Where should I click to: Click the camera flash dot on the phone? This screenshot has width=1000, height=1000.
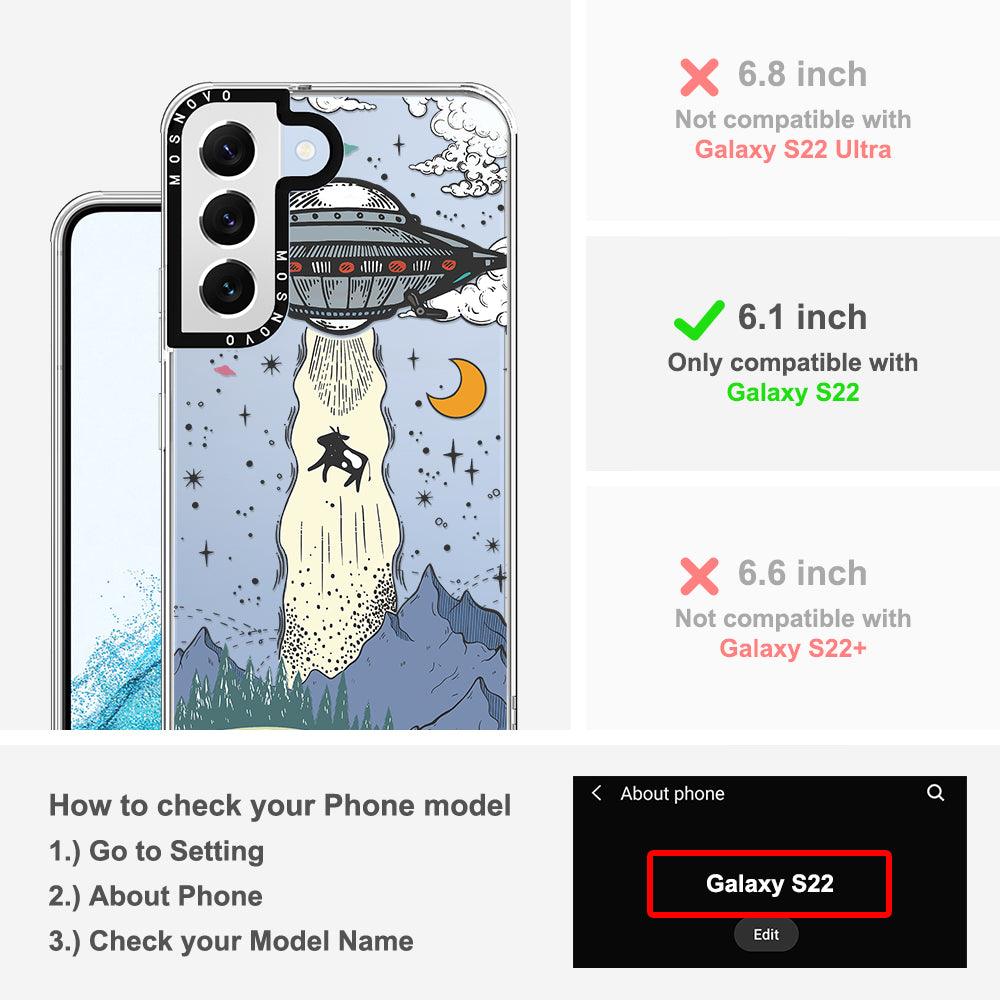[305, 151]
